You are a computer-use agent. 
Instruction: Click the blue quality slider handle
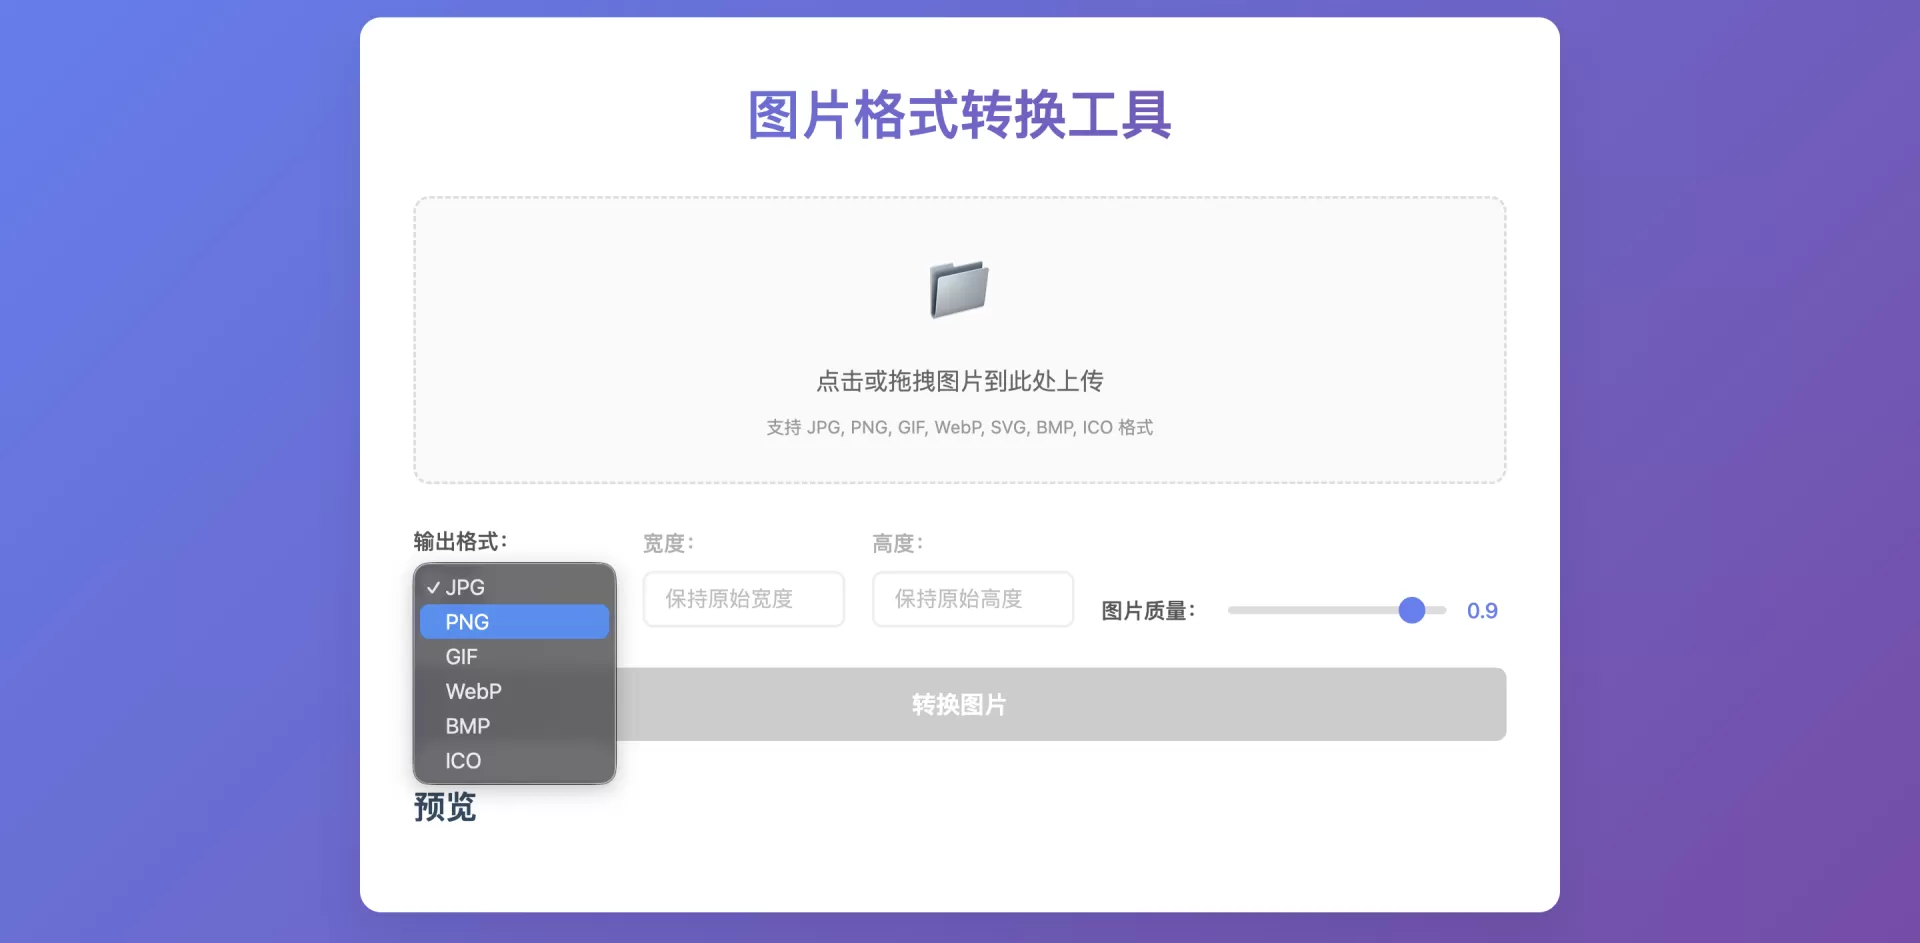click(x=1411, y=610)
